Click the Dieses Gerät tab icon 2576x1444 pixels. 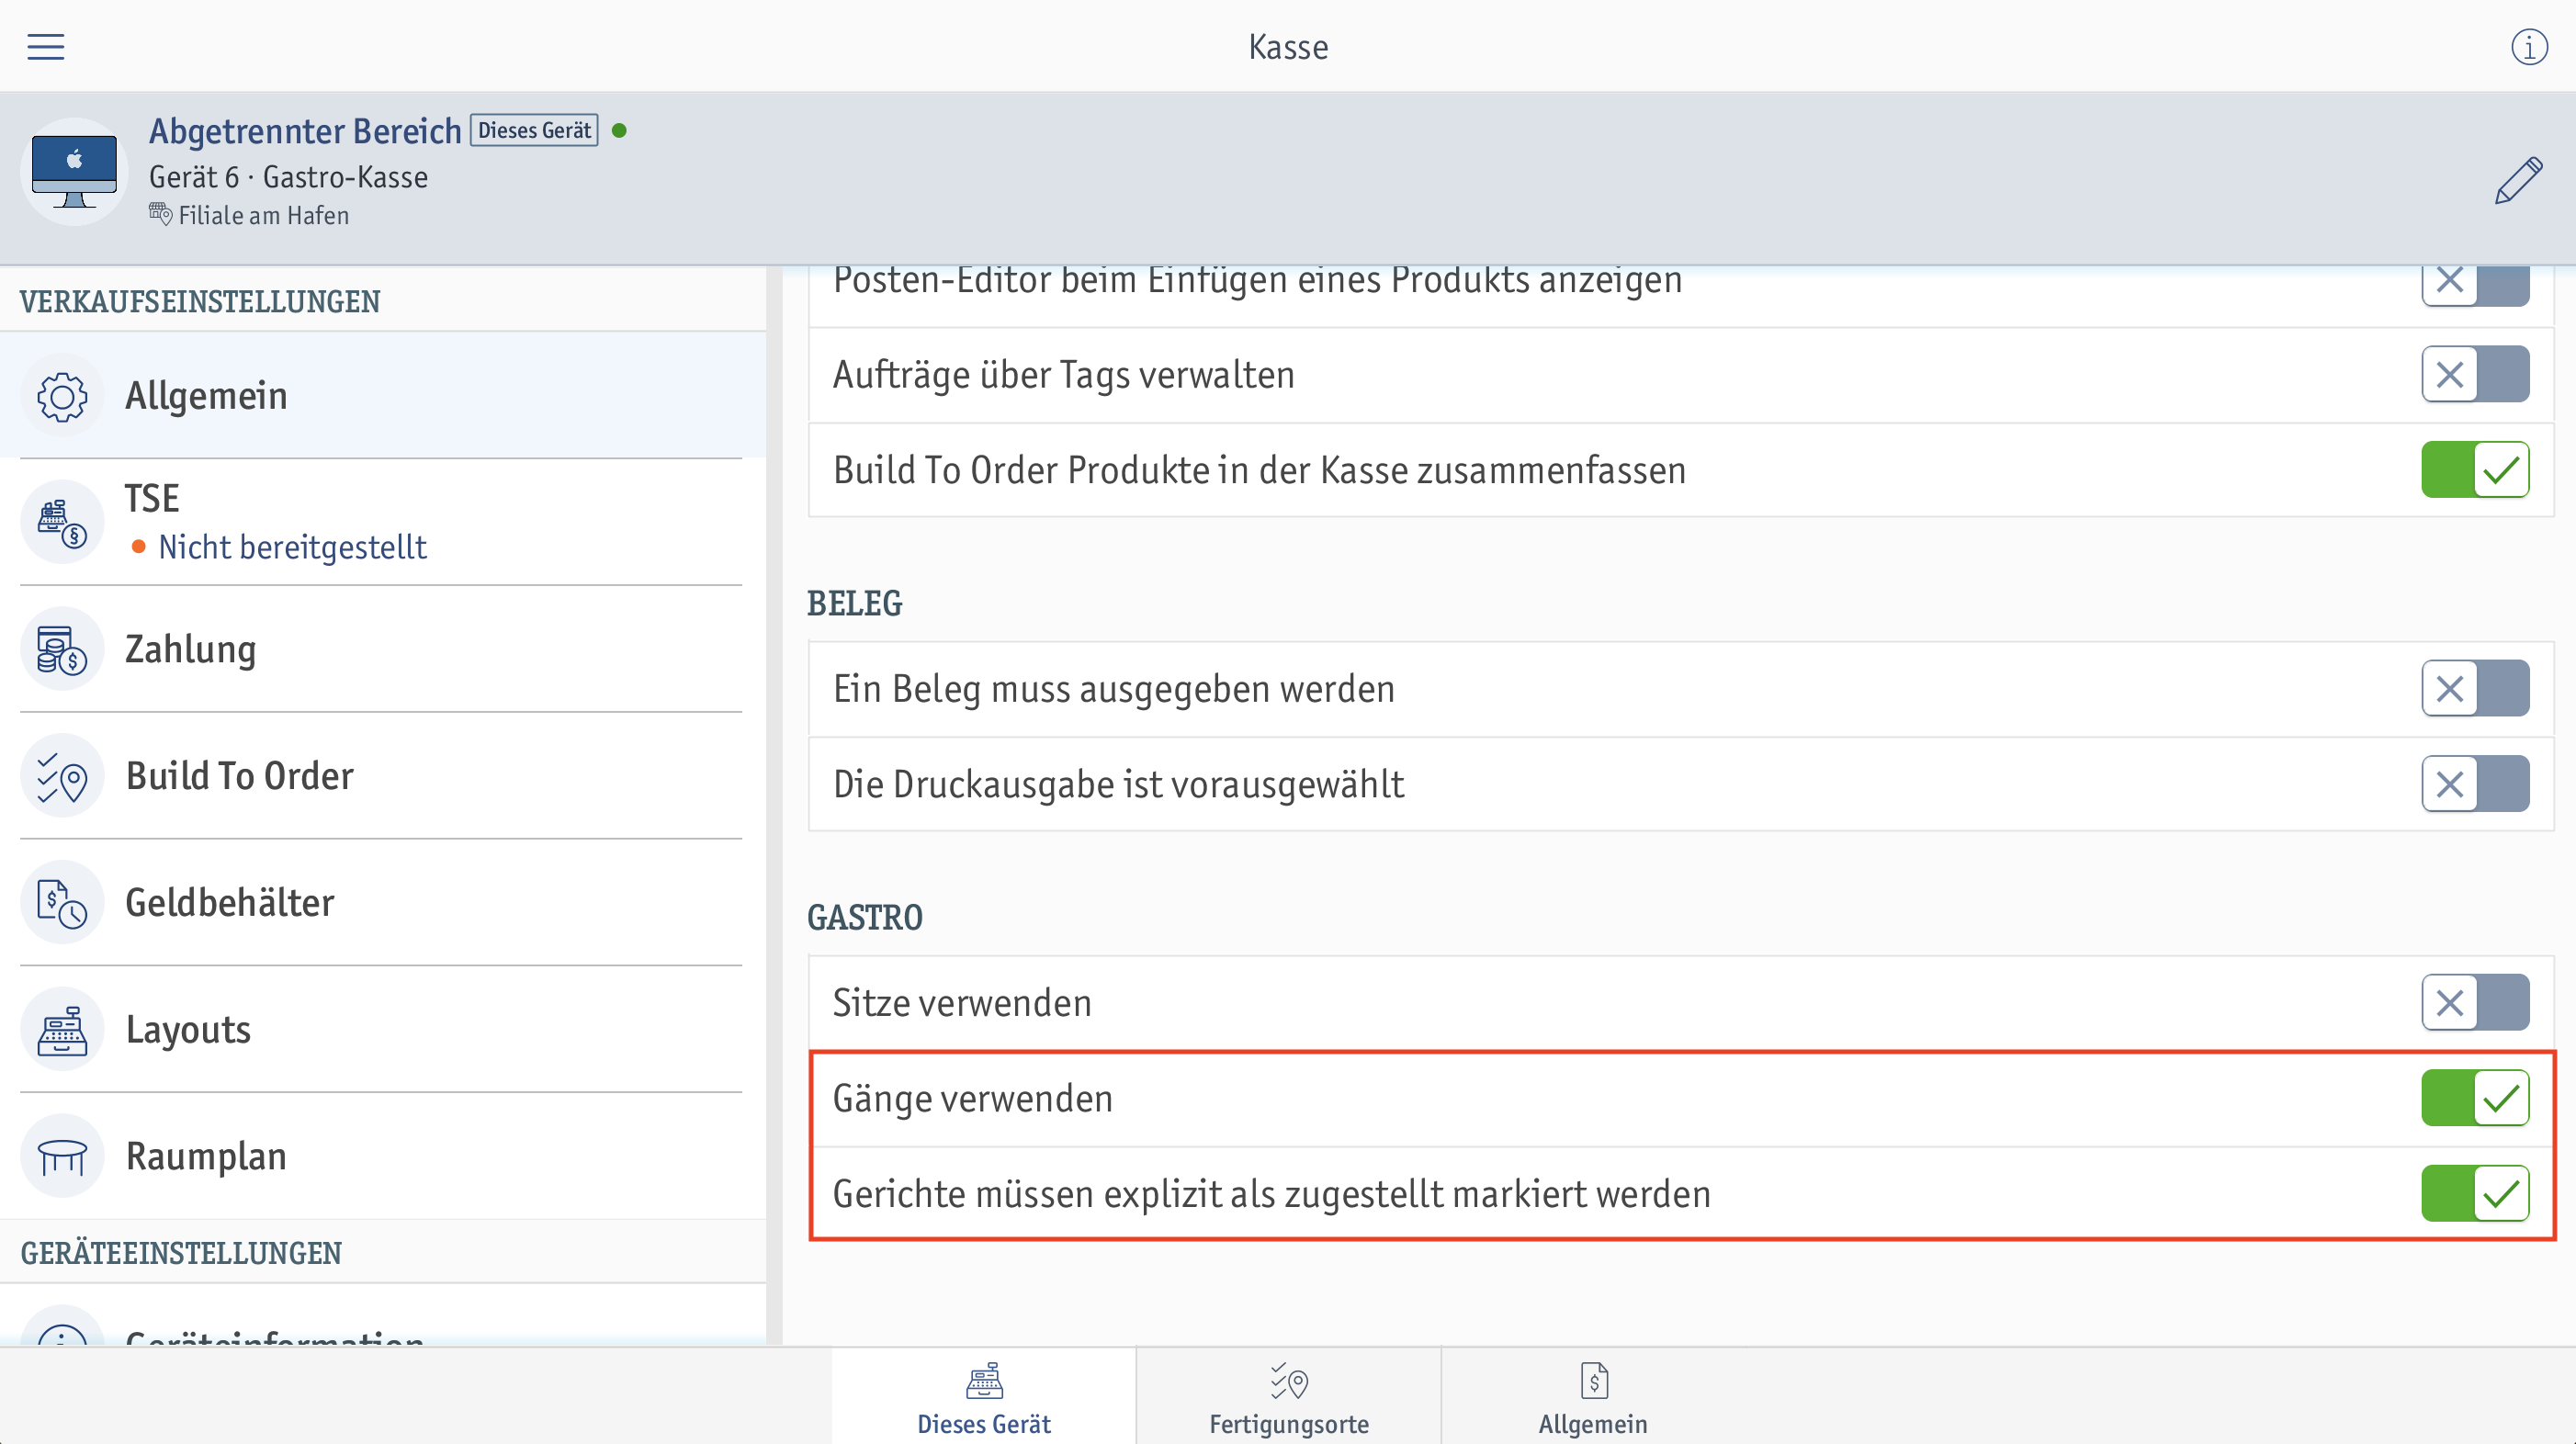click(x=984, y=1381)
